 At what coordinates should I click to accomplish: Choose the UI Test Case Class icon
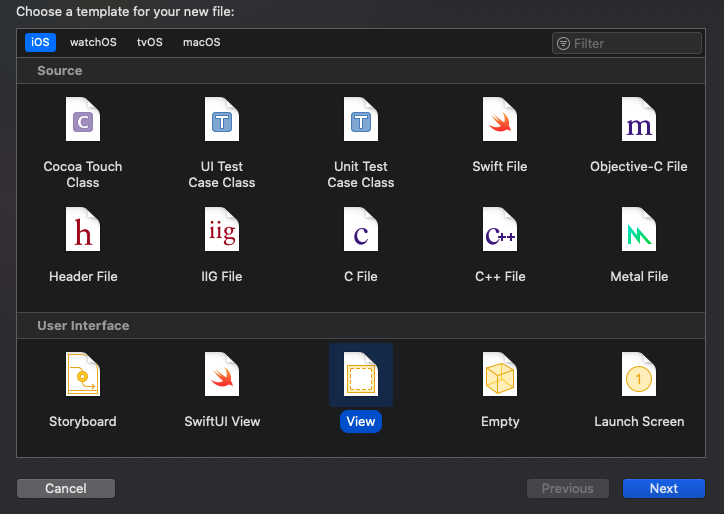pyautogui.click(x=222, y=119)
